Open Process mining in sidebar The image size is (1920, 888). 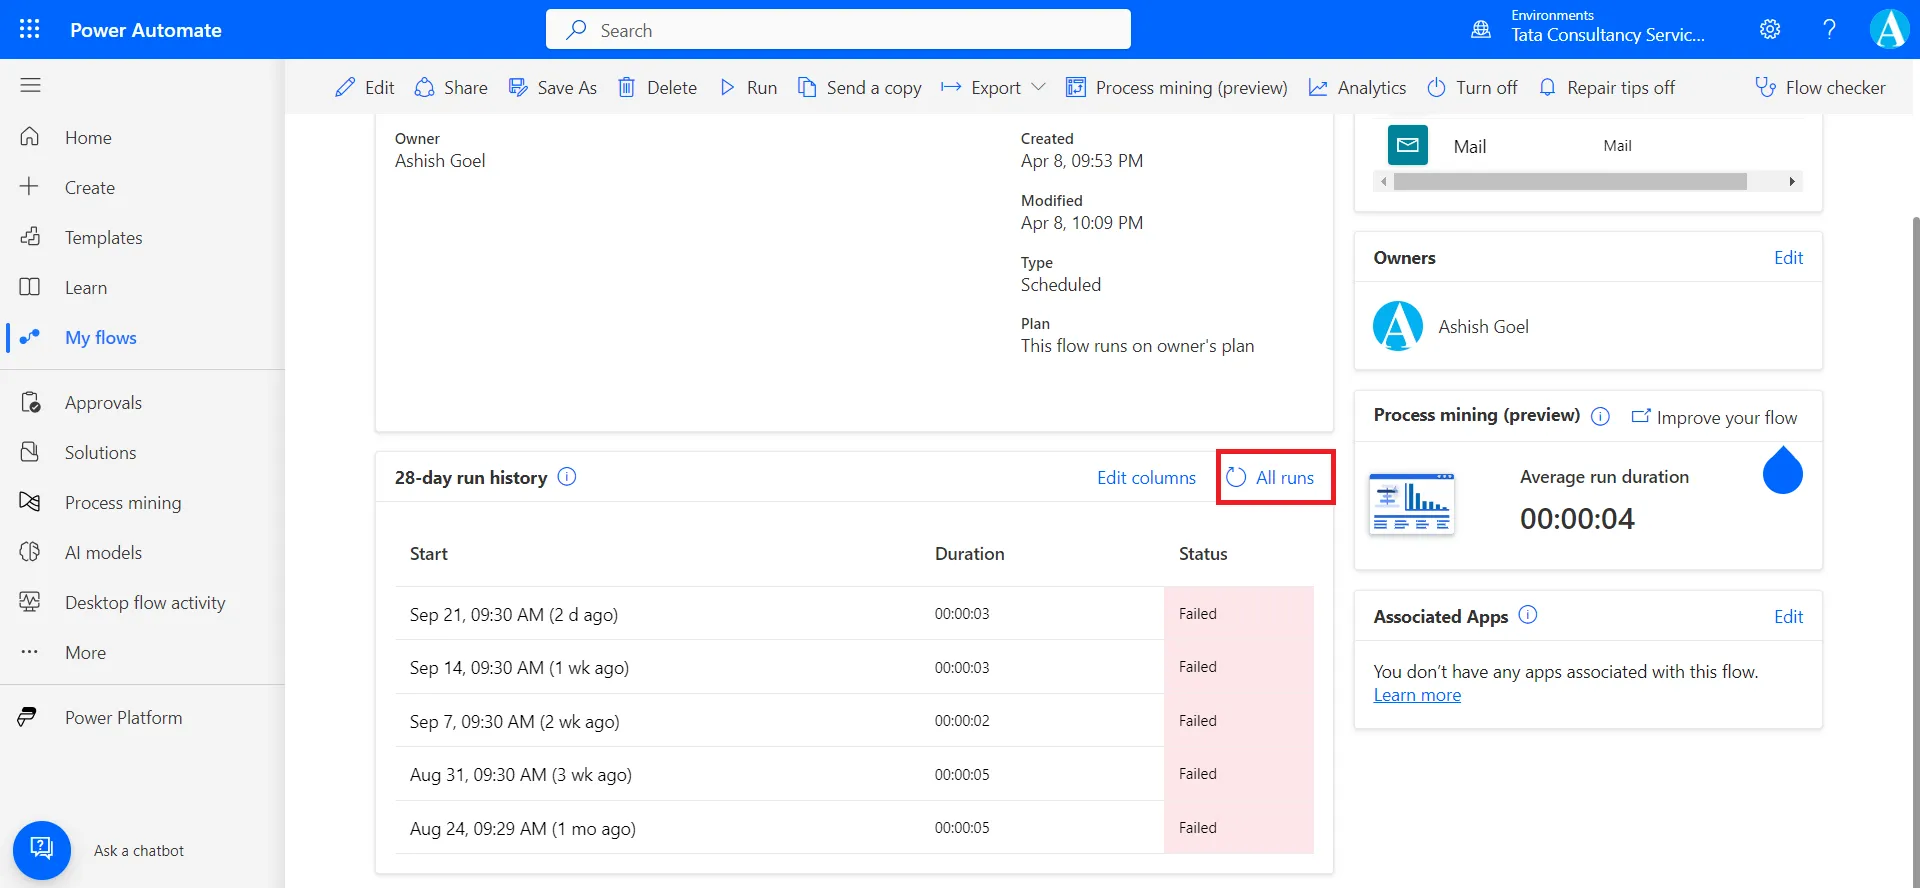tap(142, 502)
